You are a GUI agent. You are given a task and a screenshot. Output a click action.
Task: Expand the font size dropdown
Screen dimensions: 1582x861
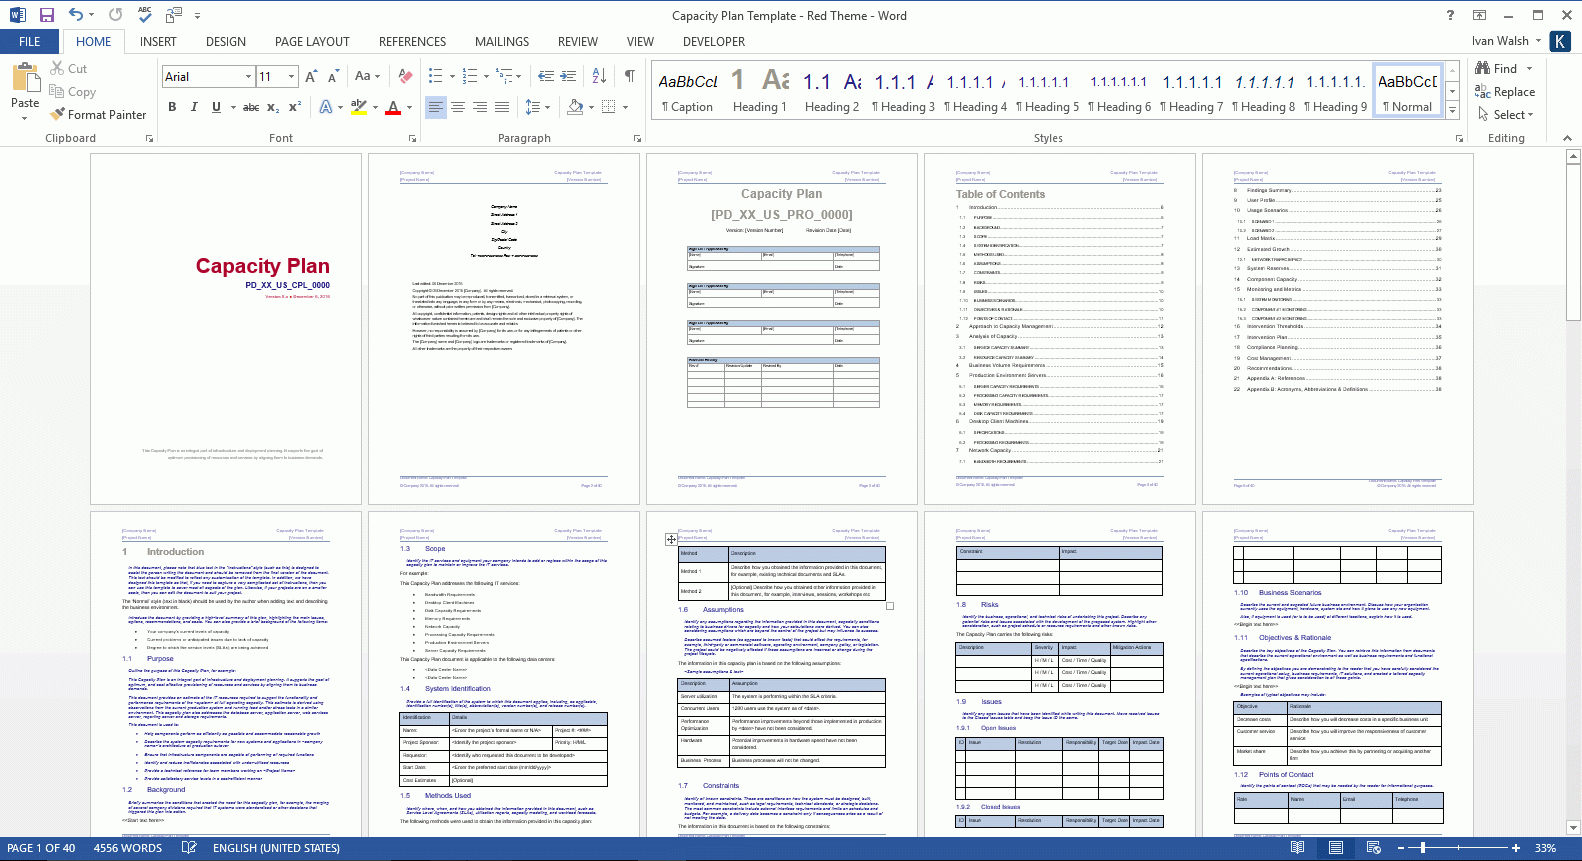pos(291,77)
